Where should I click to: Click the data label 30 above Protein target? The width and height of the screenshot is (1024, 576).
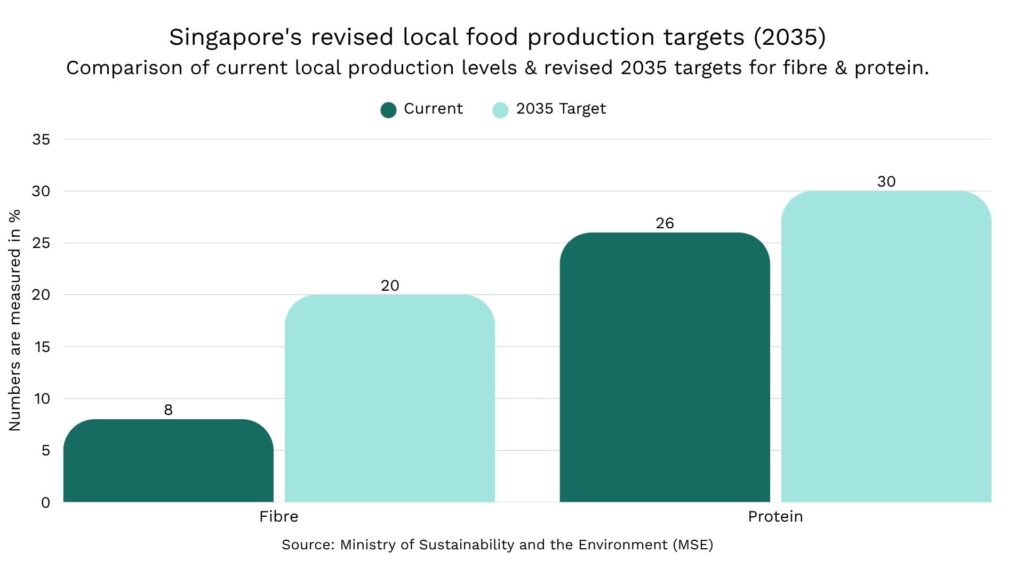coord(886,182)
